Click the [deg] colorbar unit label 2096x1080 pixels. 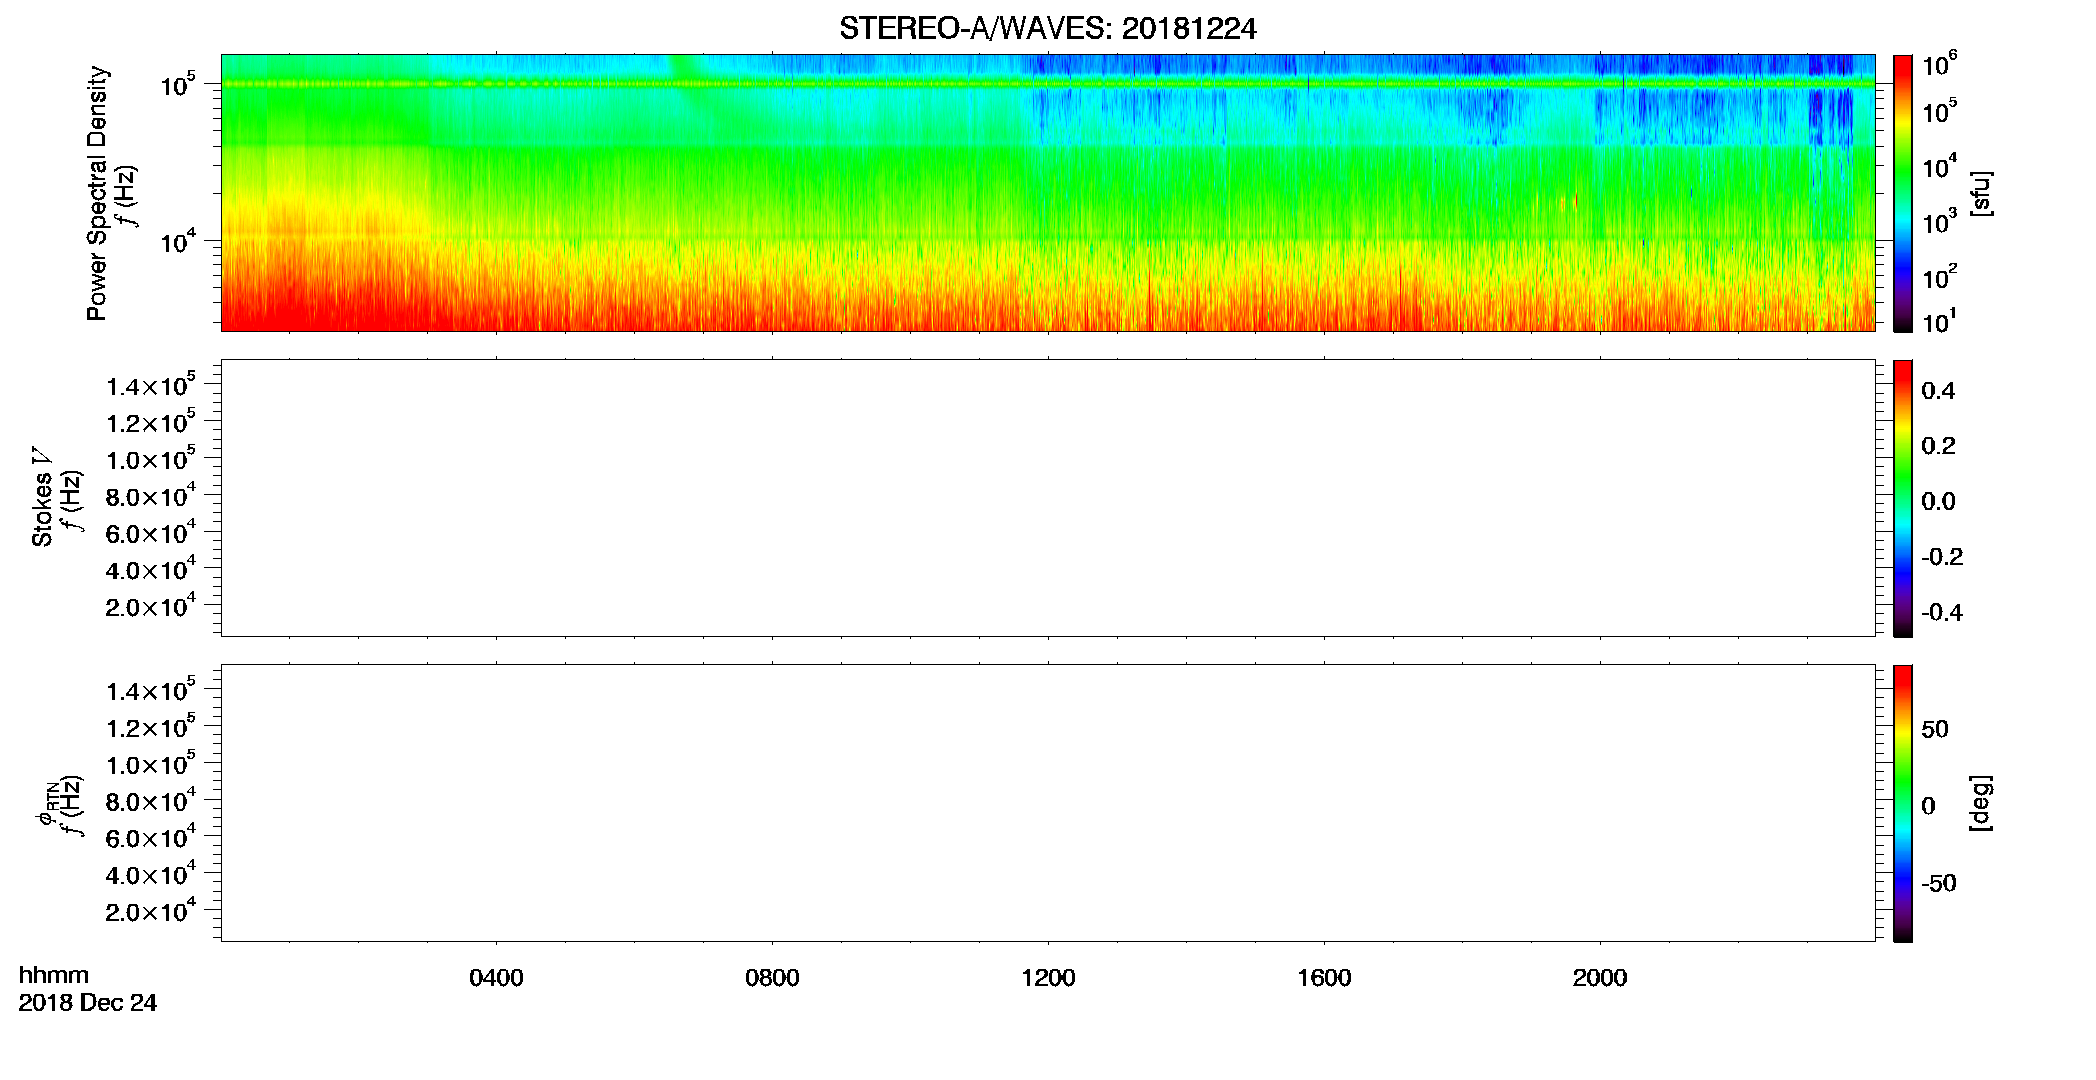(x=1981, y=803)
